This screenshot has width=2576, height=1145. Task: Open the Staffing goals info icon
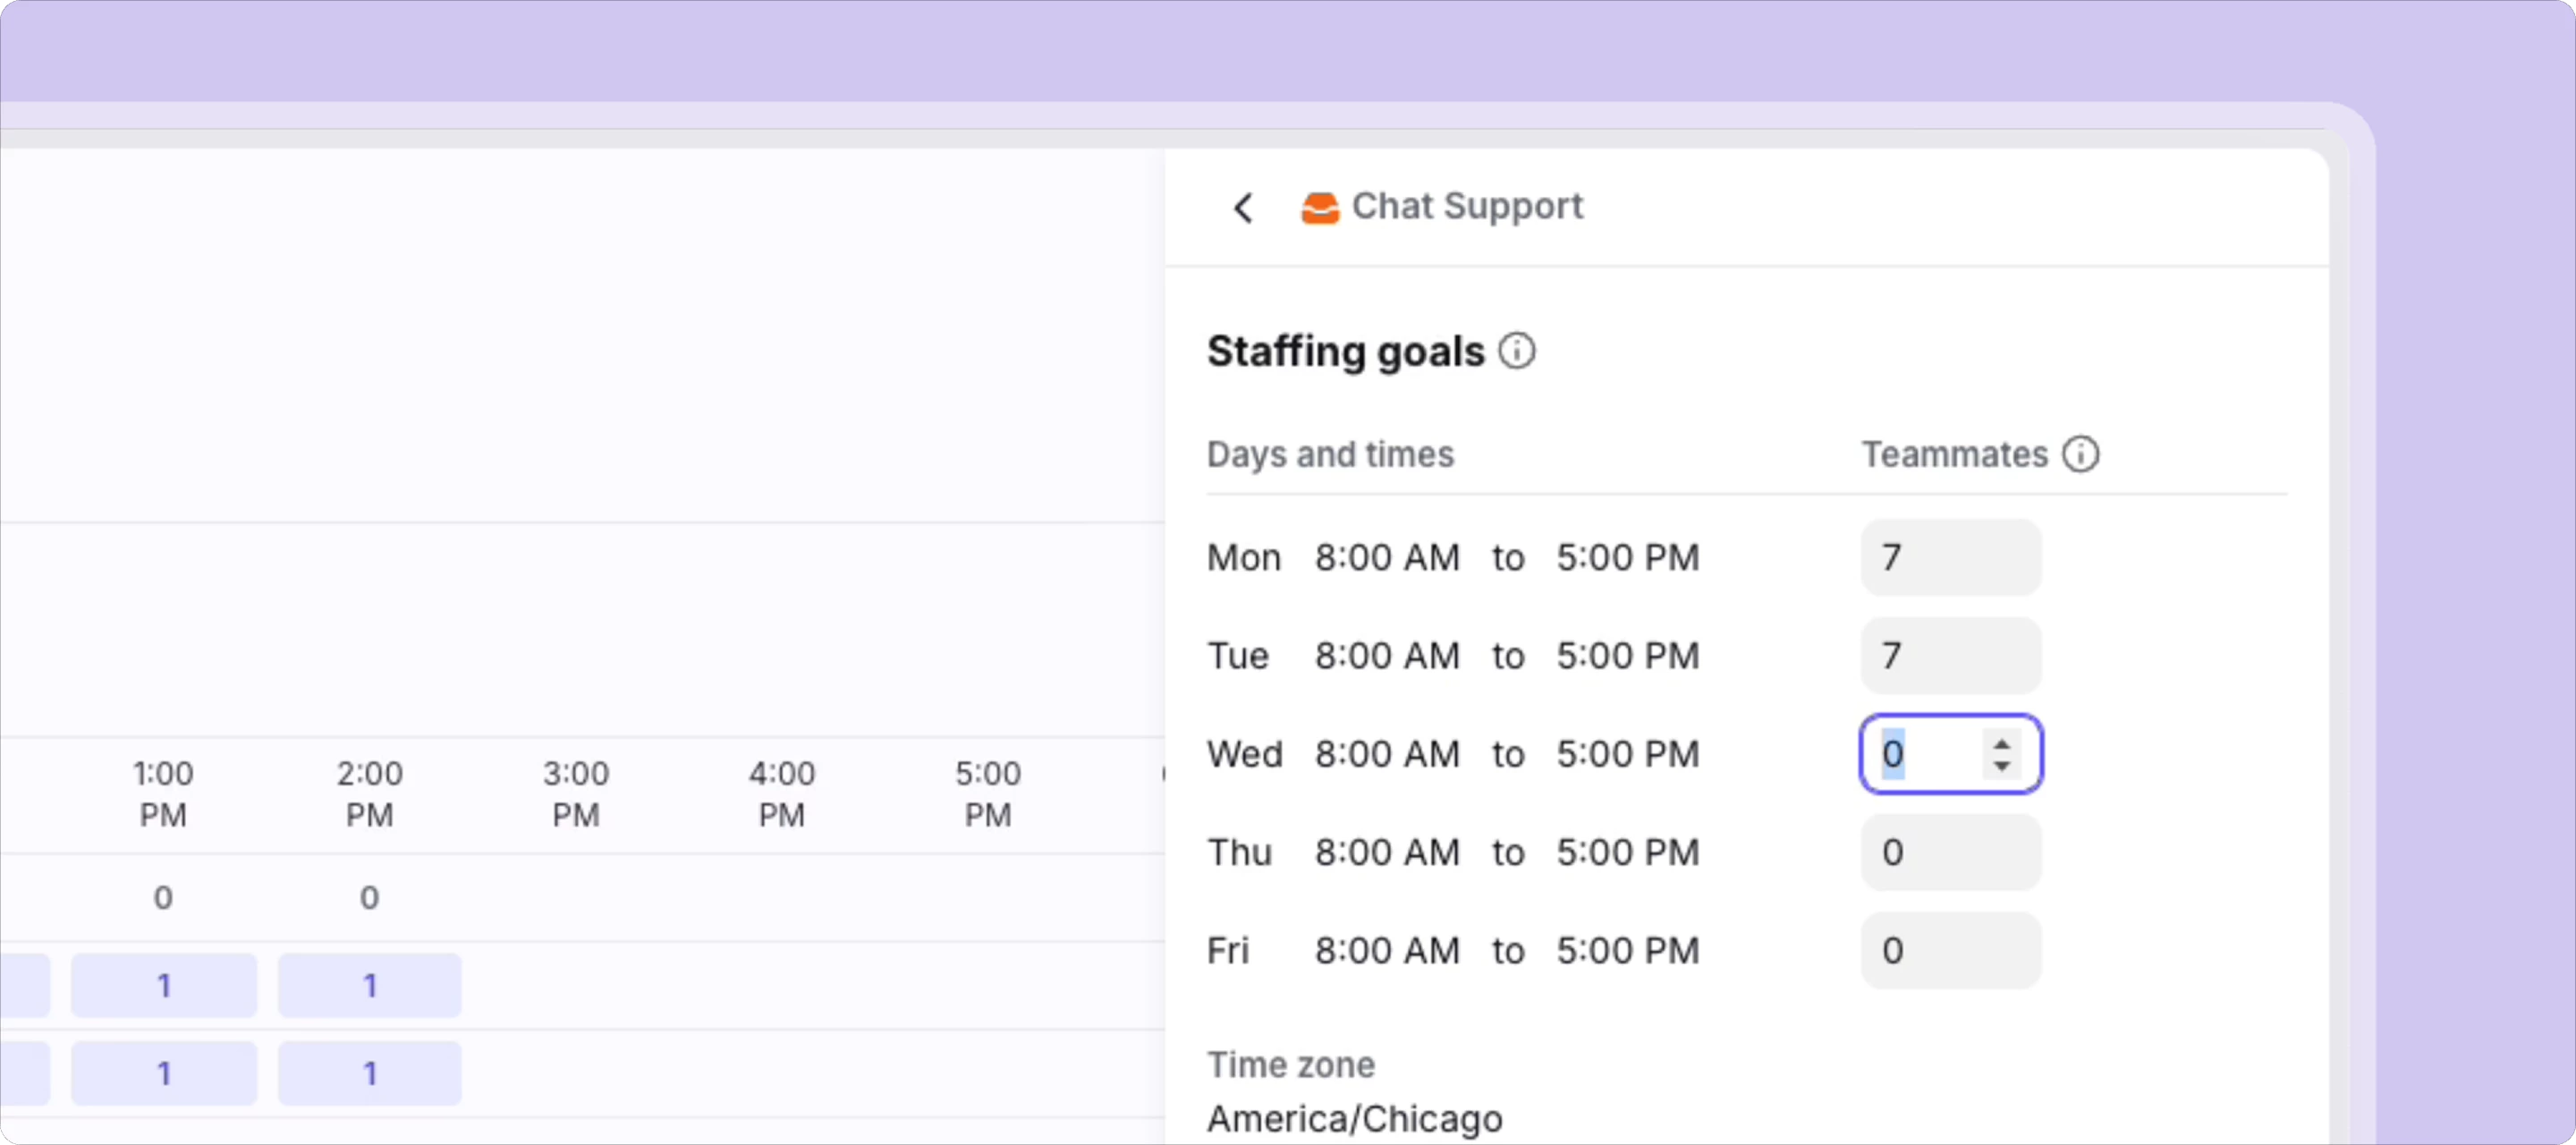(x=1516, y=352)
